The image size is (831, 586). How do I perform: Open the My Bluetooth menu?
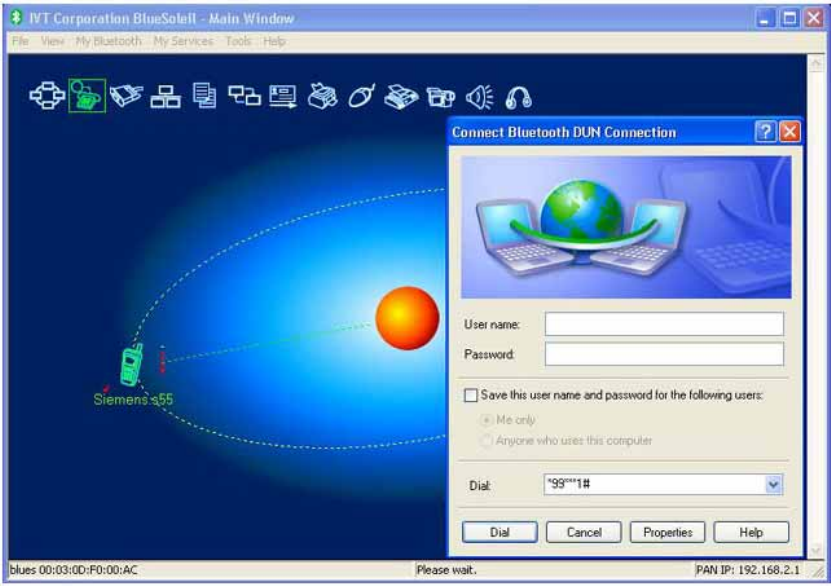(x=109, y=41)
